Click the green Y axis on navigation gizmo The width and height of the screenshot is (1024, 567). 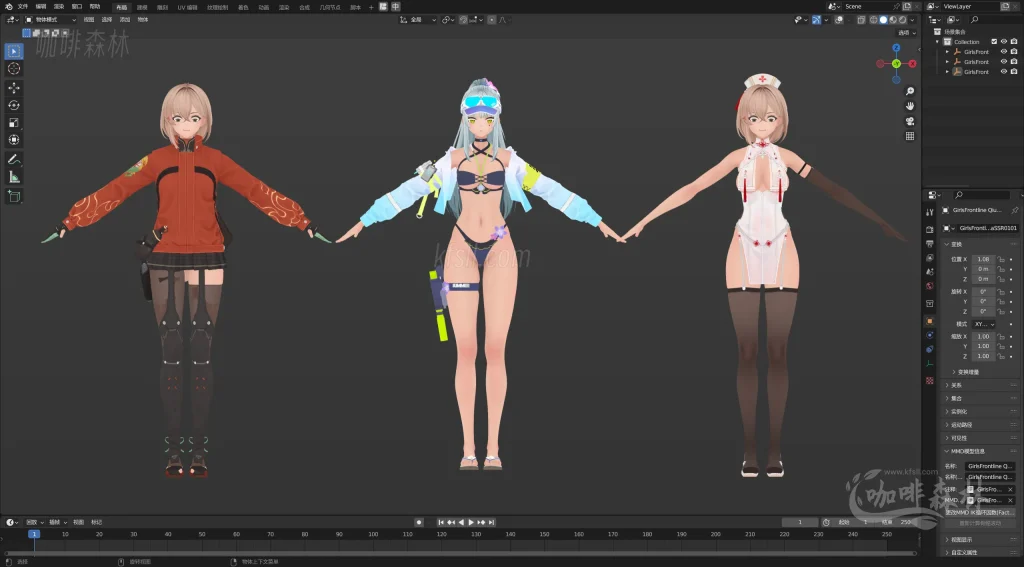pos(896,63)
